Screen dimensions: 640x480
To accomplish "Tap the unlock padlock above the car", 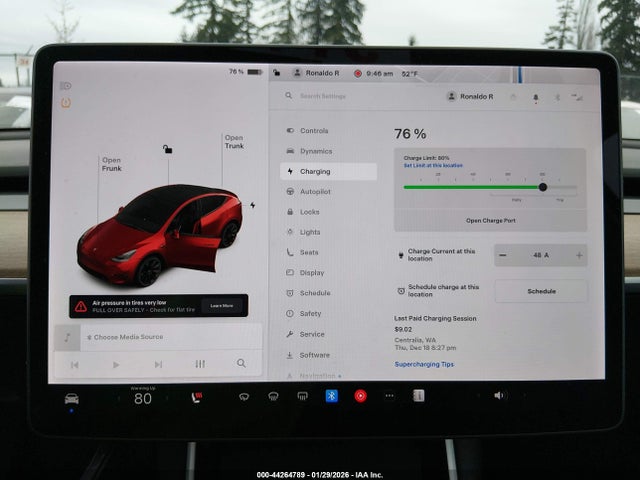I will pyautogui.click(x=167, y=149).
